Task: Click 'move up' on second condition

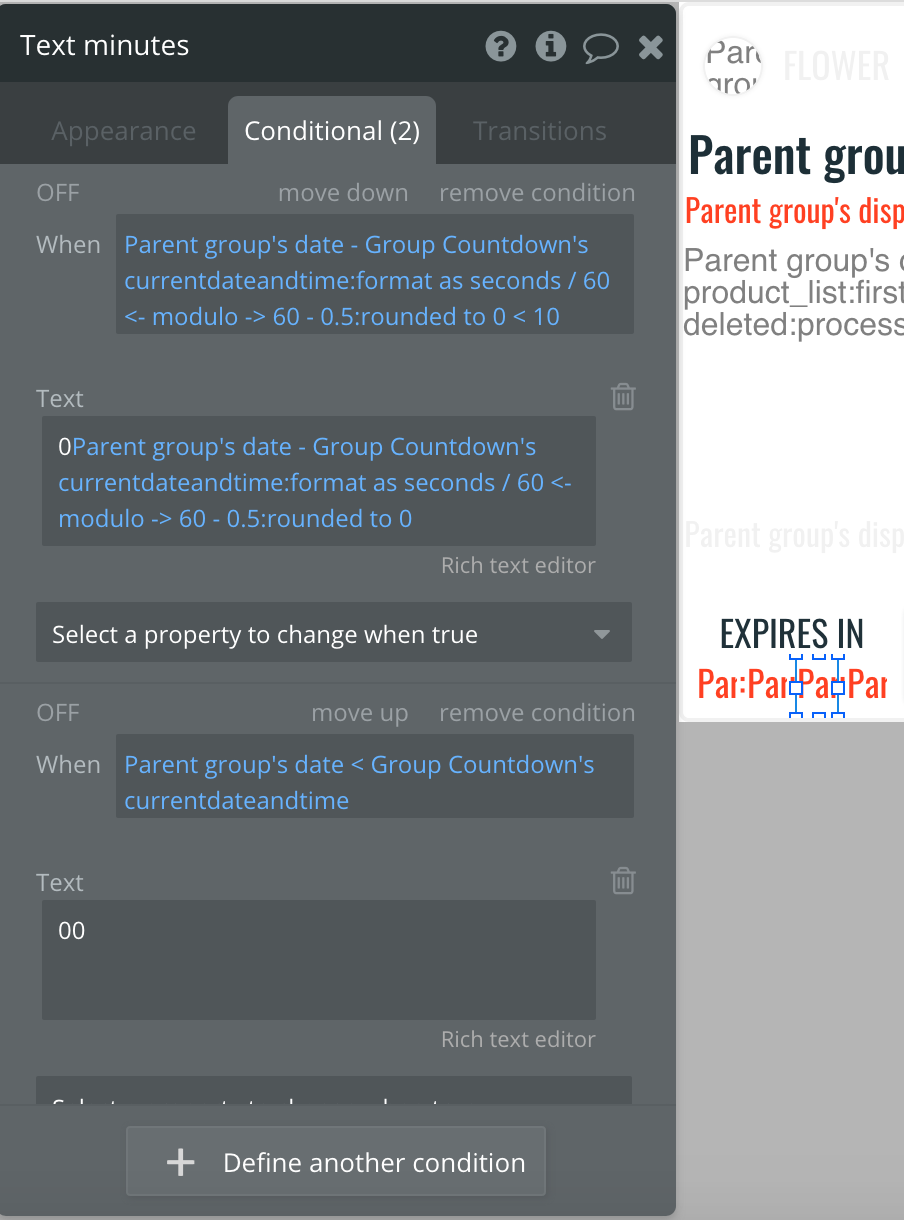Action: [x=360, y=713]
